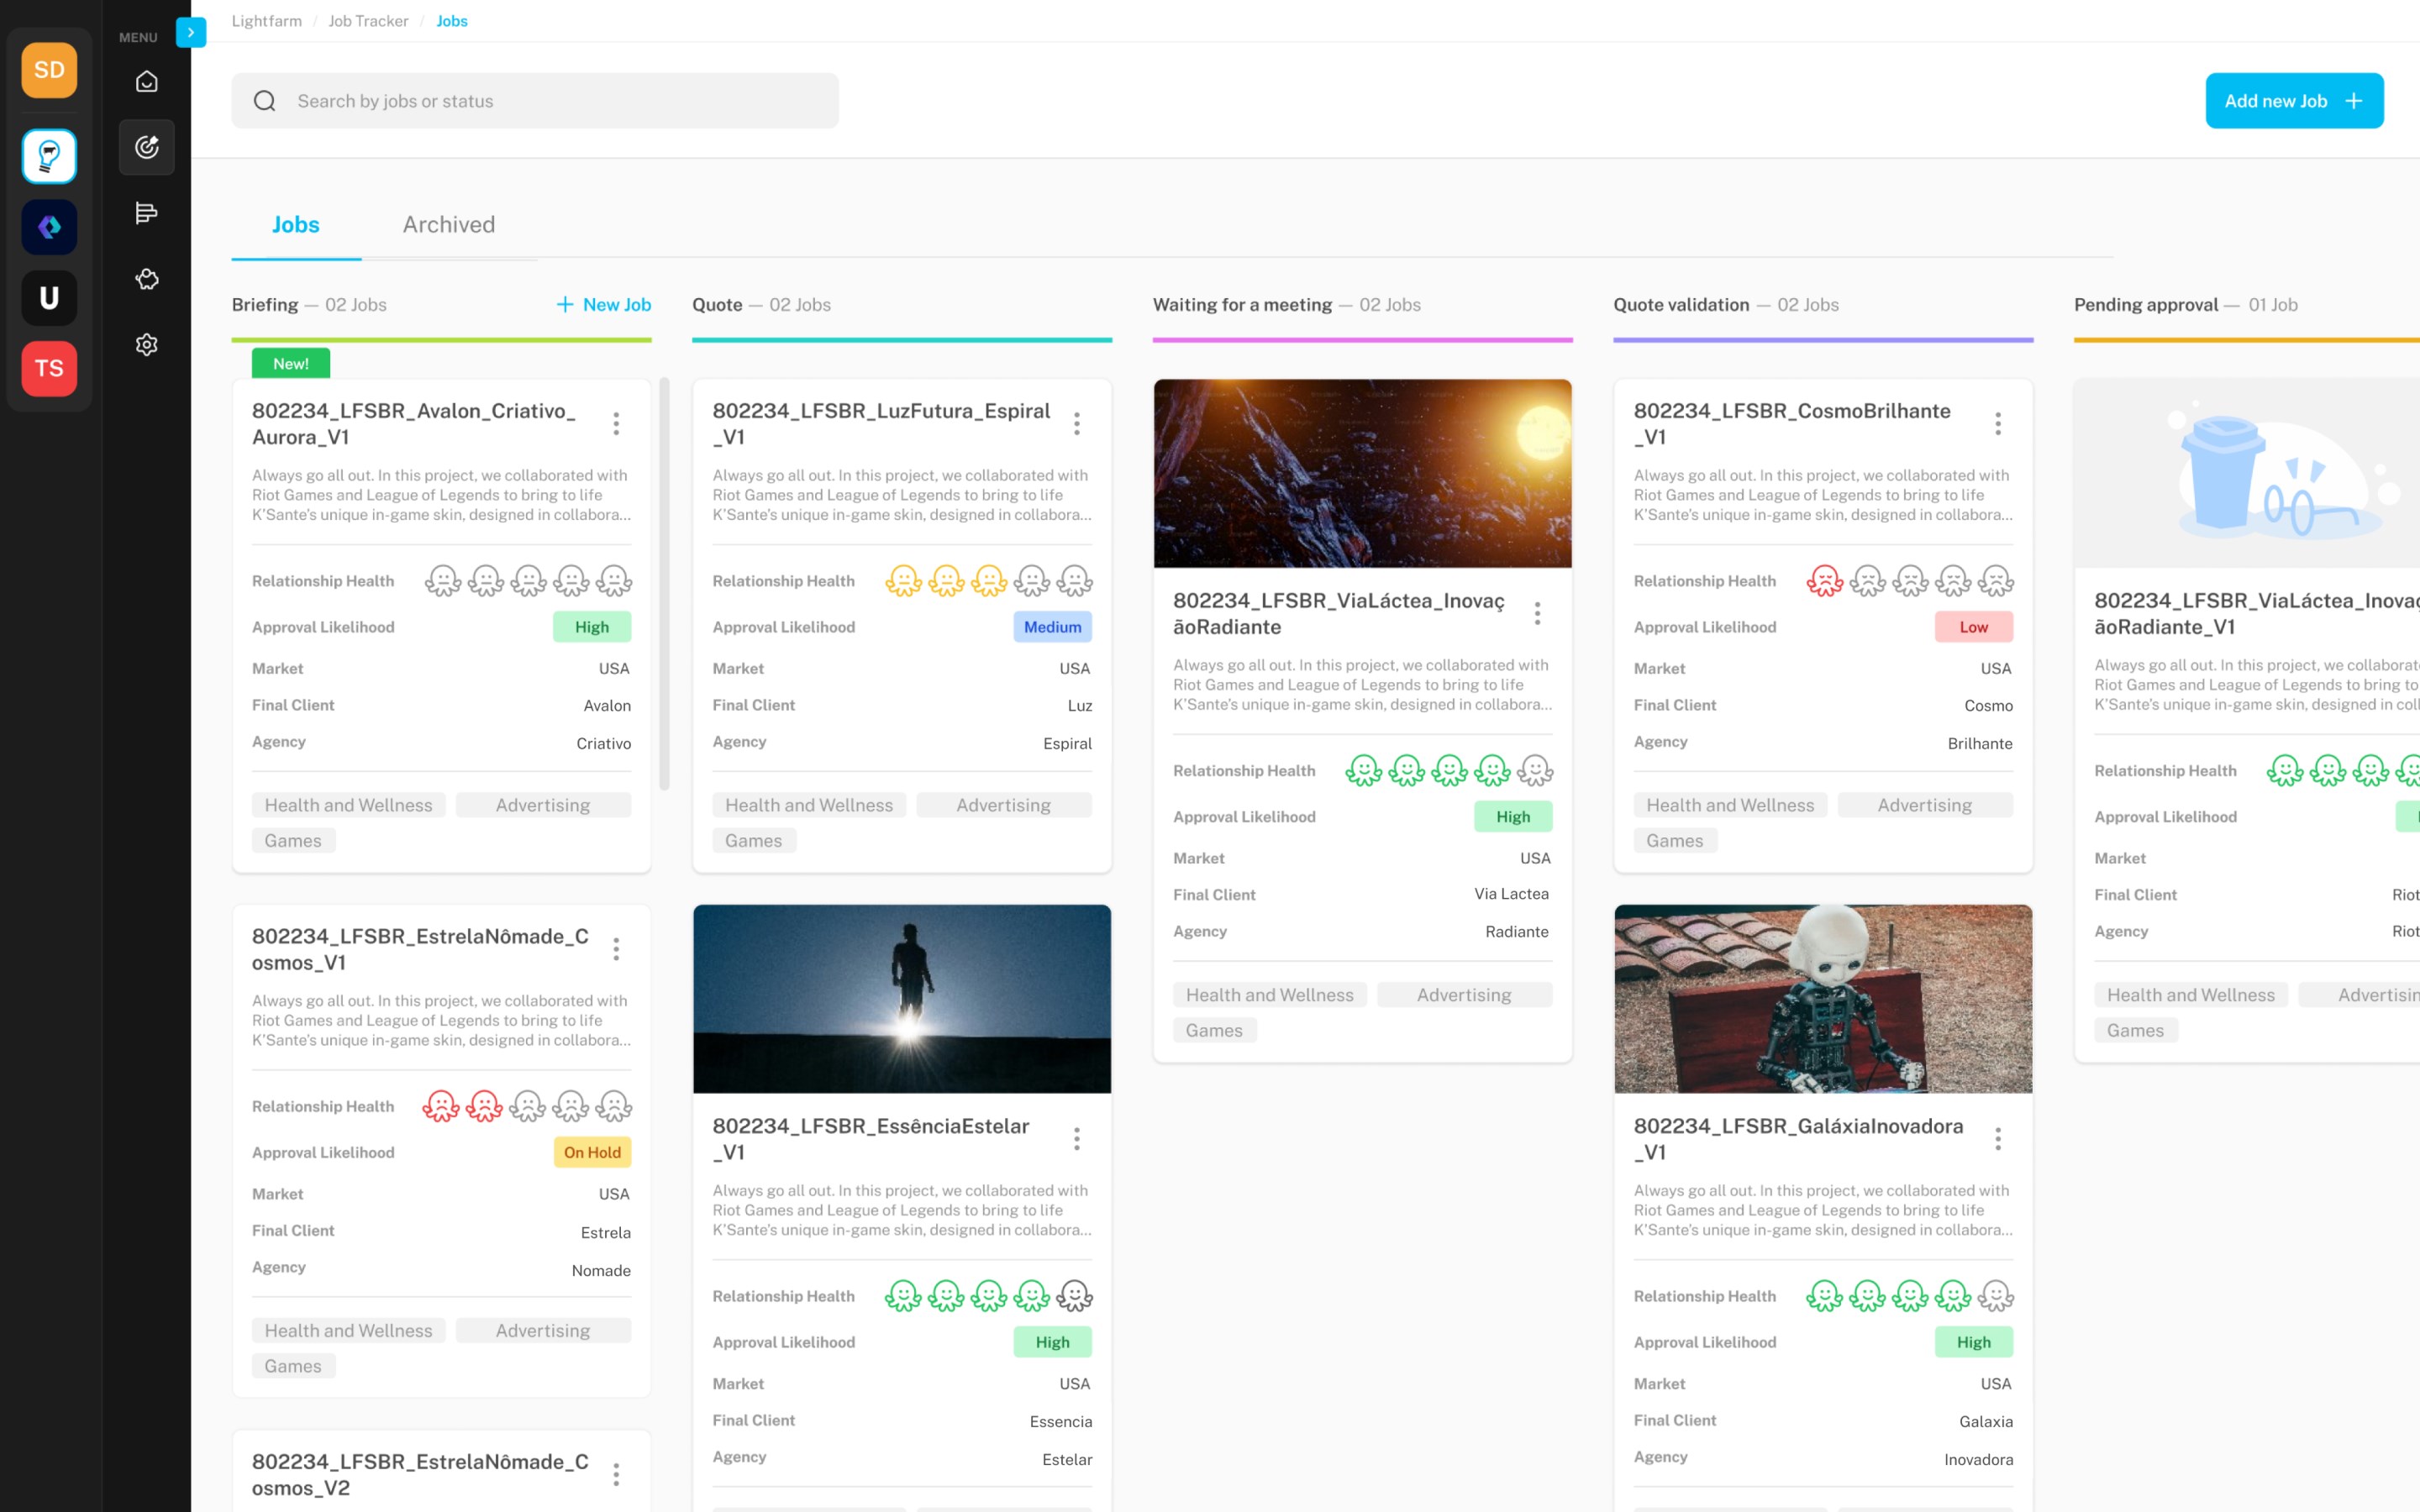Click the Add new Job button

coord(2294,101)
